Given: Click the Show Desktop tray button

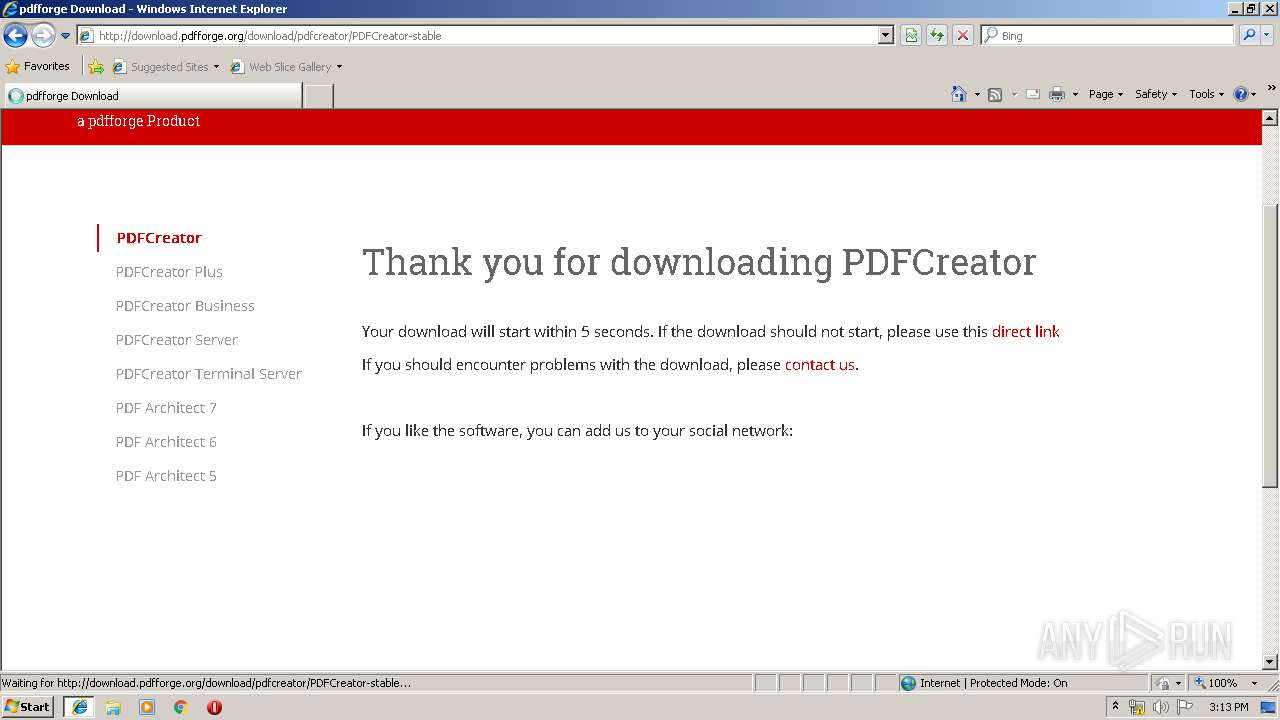Looking at the screenshot, I should 1268,707.
